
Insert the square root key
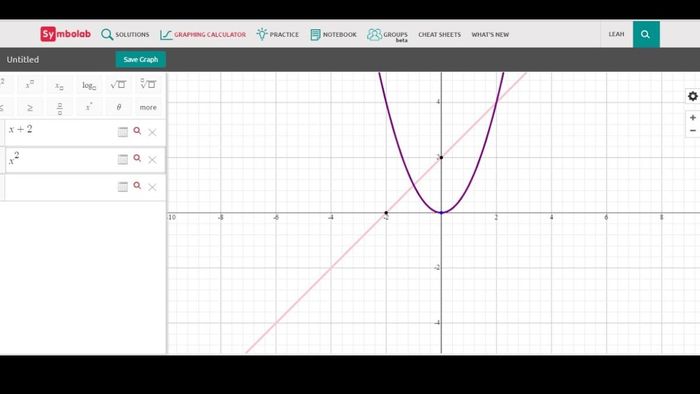pyautogui.click(x=118, y=84)
